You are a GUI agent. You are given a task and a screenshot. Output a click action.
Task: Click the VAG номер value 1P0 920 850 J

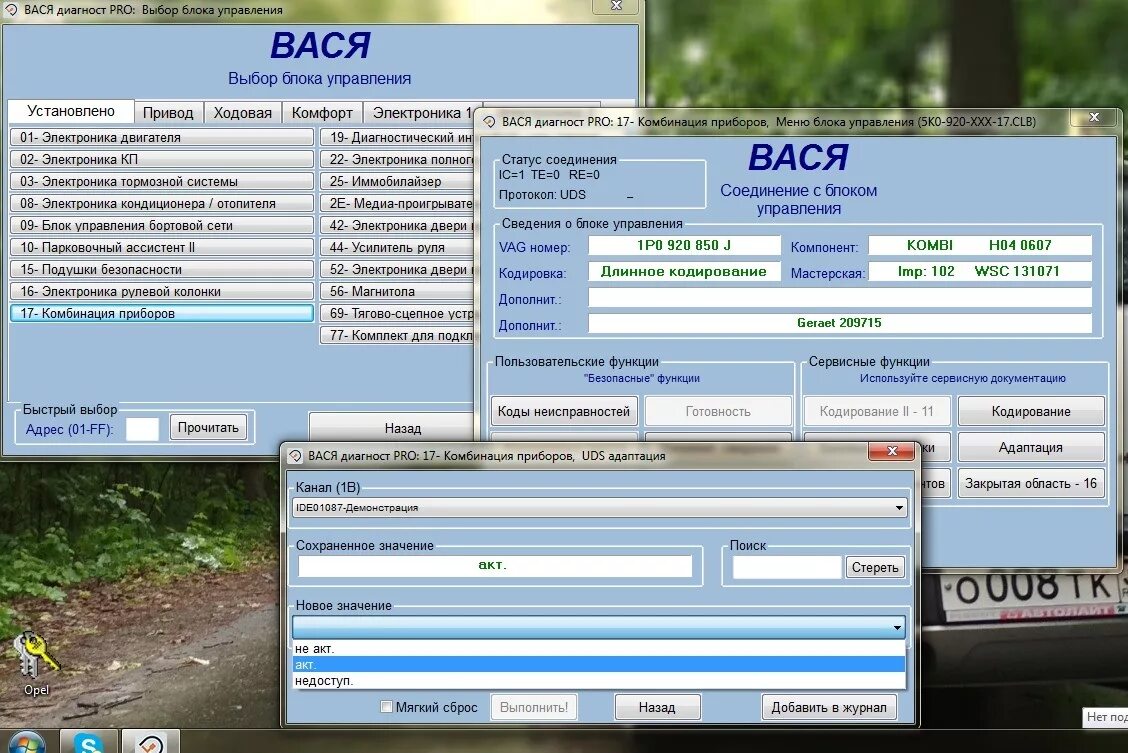[684, 245]
